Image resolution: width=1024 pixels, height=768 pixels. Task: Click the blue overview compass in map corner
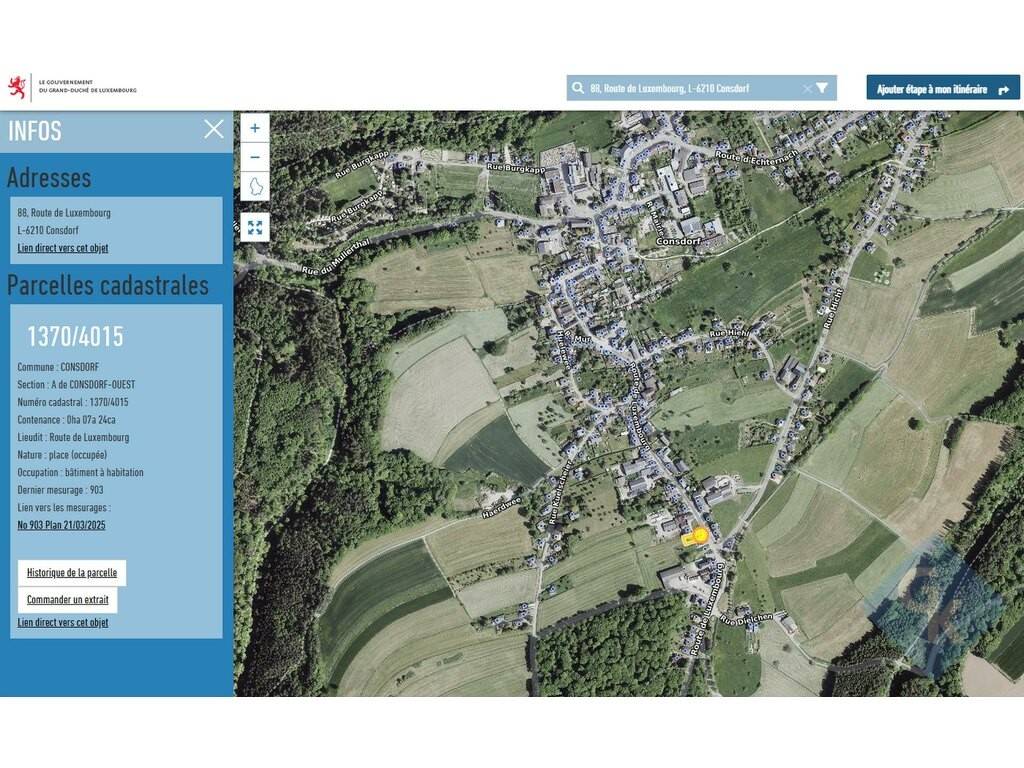point(933,604)
